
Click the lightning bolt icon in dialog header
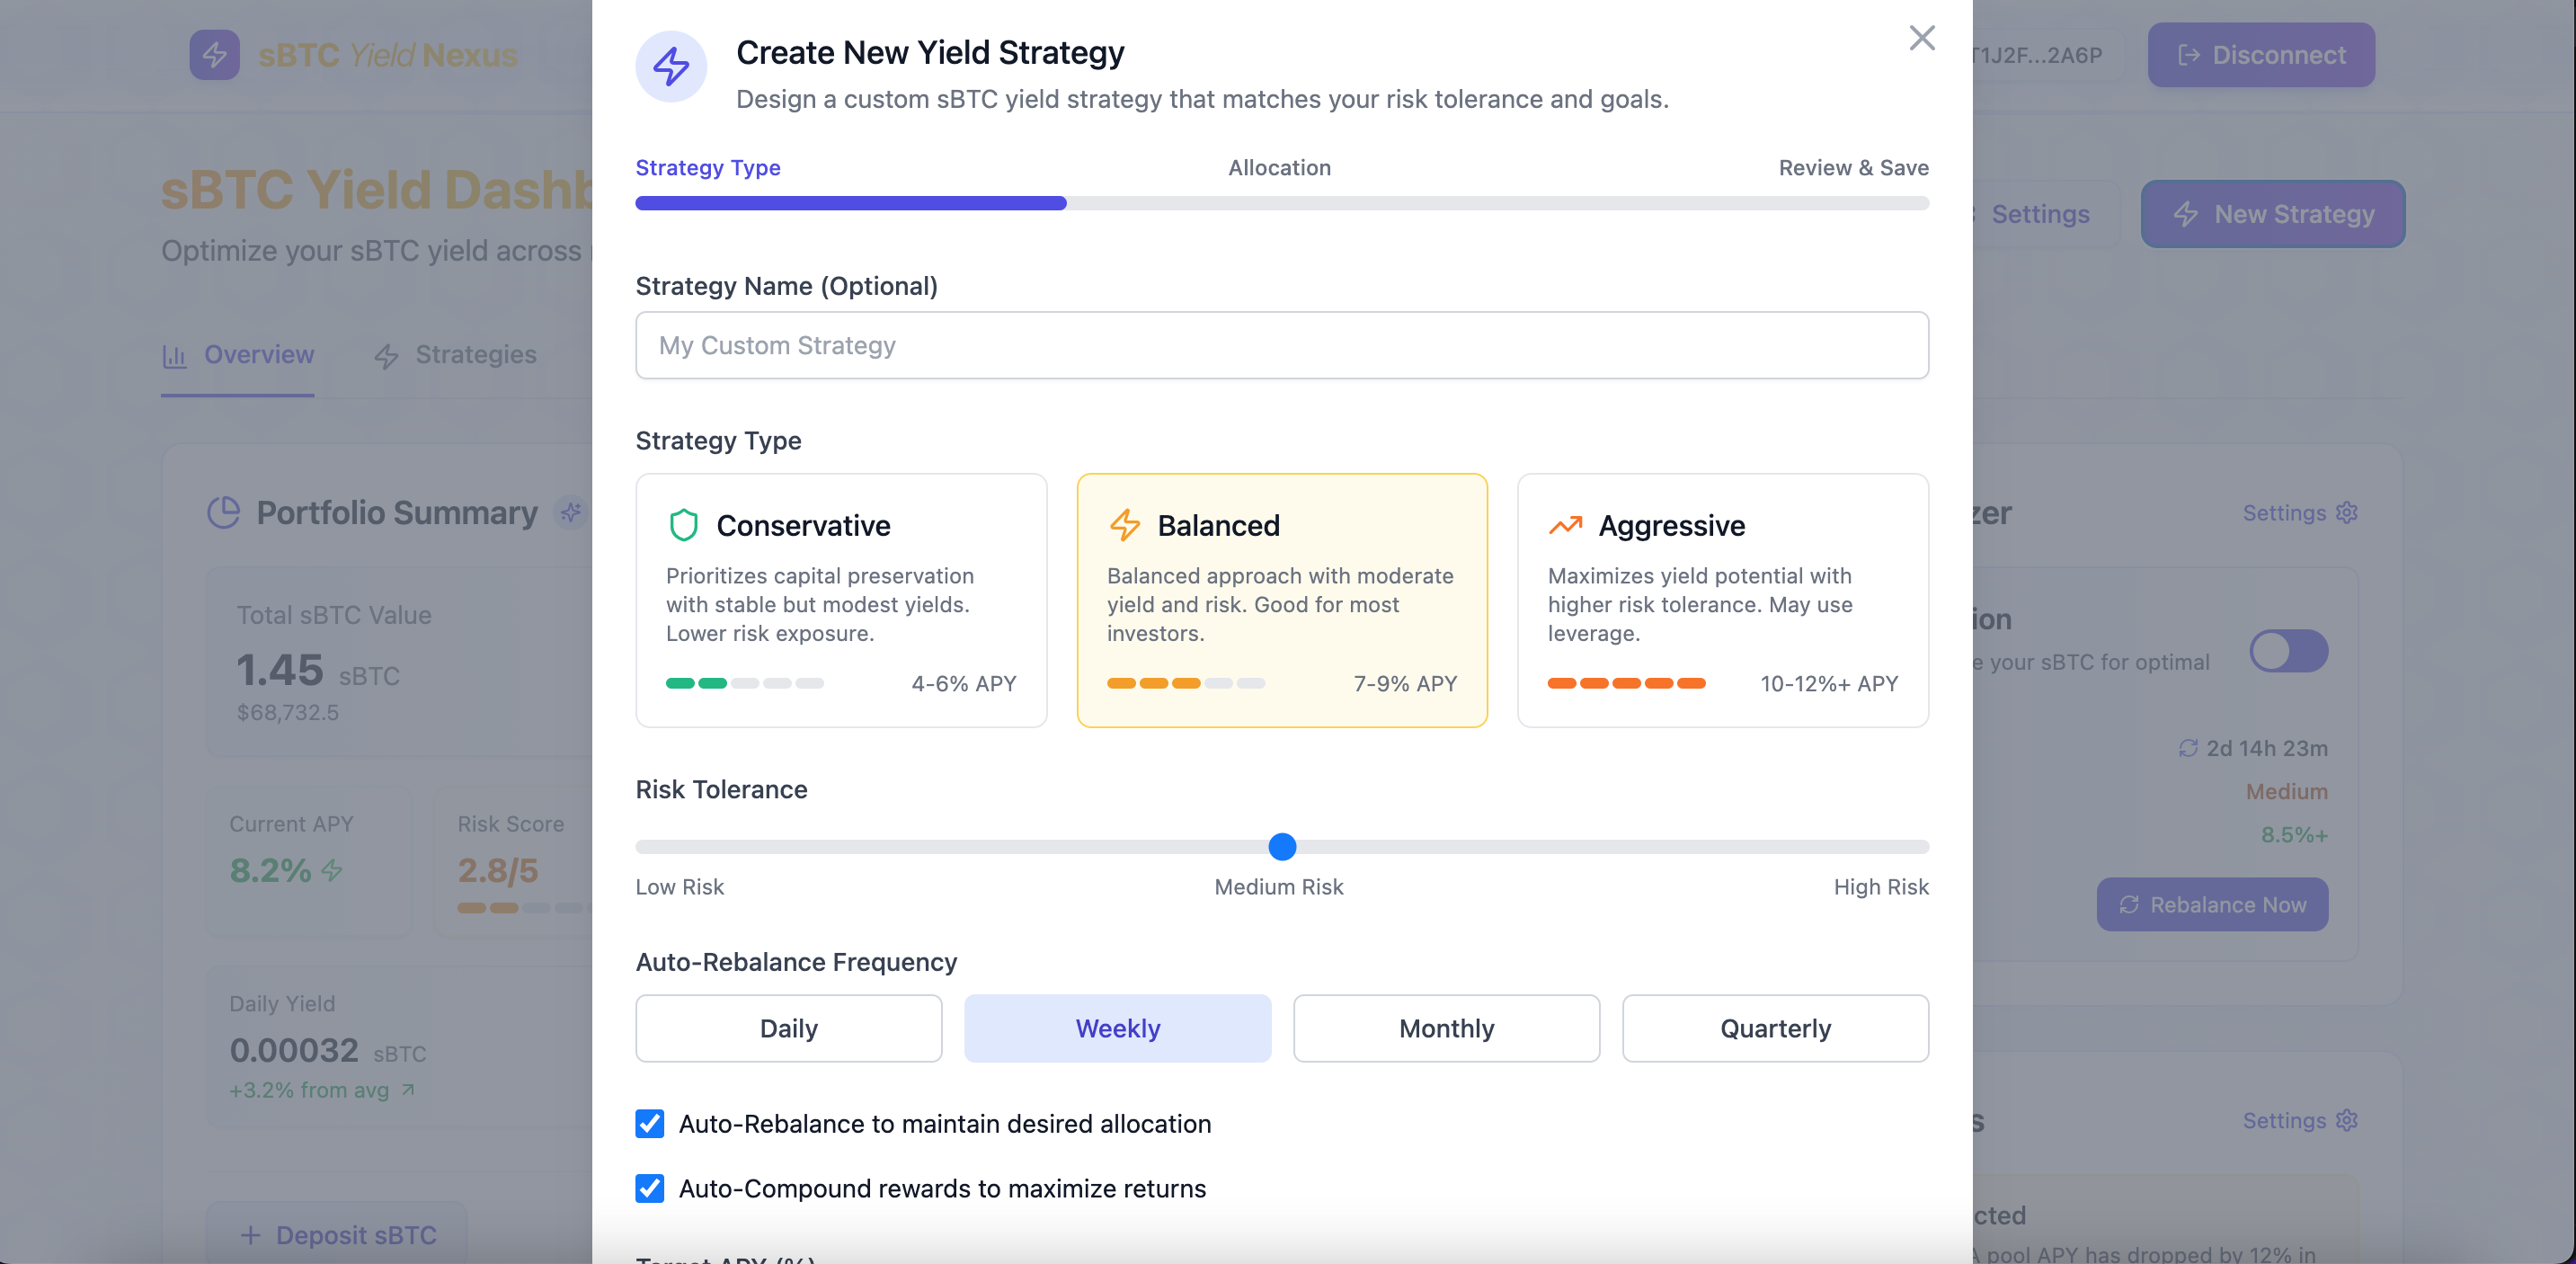(671, 66)
